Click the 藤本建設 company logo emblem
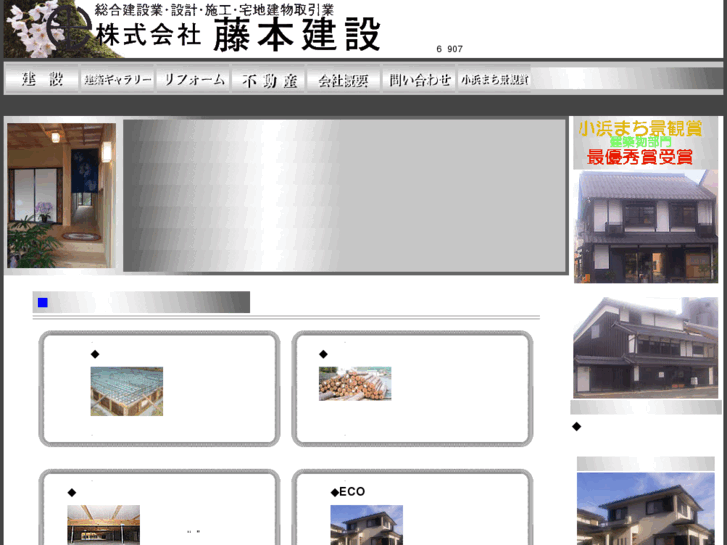 tap(70, 29)
